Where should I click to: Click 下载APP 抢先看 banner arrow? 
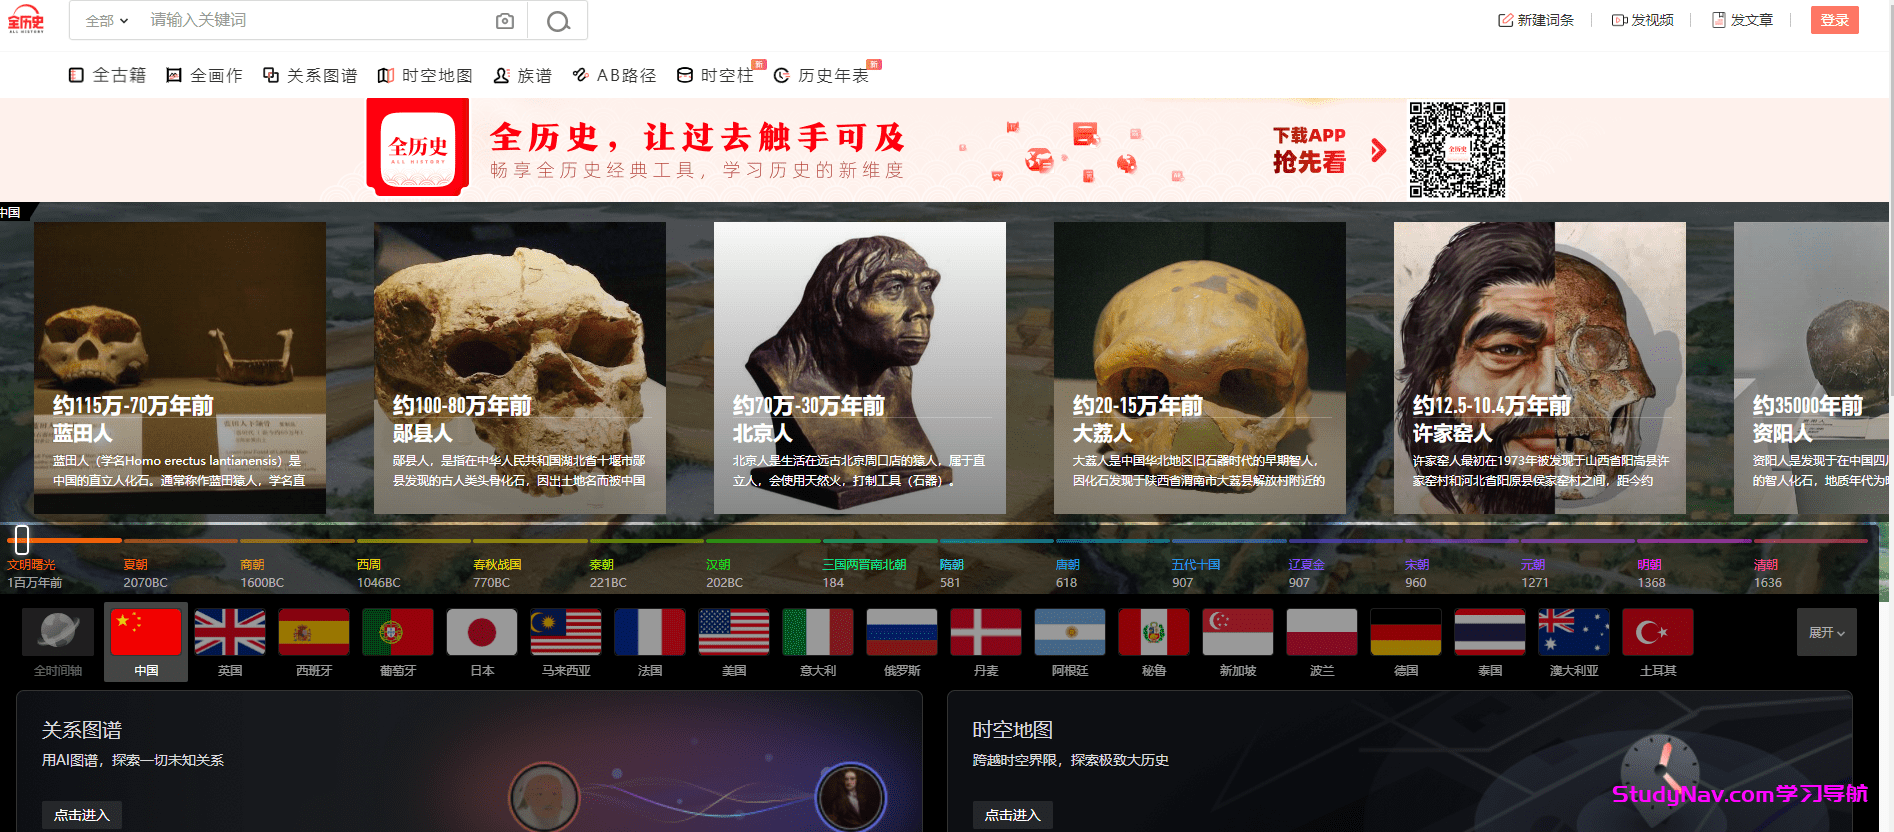click(x=1379, y=150)
